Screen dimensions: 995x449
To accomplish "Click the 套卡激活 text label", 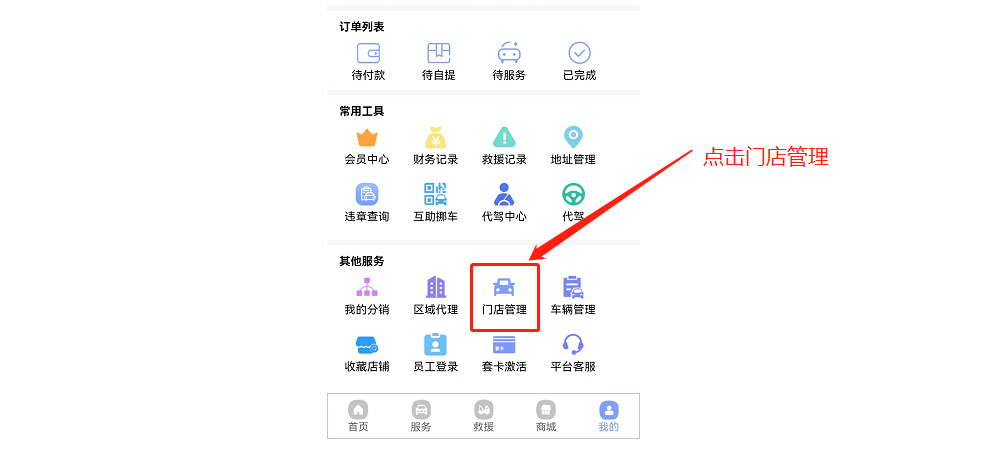I will pyautogui.click(x=504, y=367).
